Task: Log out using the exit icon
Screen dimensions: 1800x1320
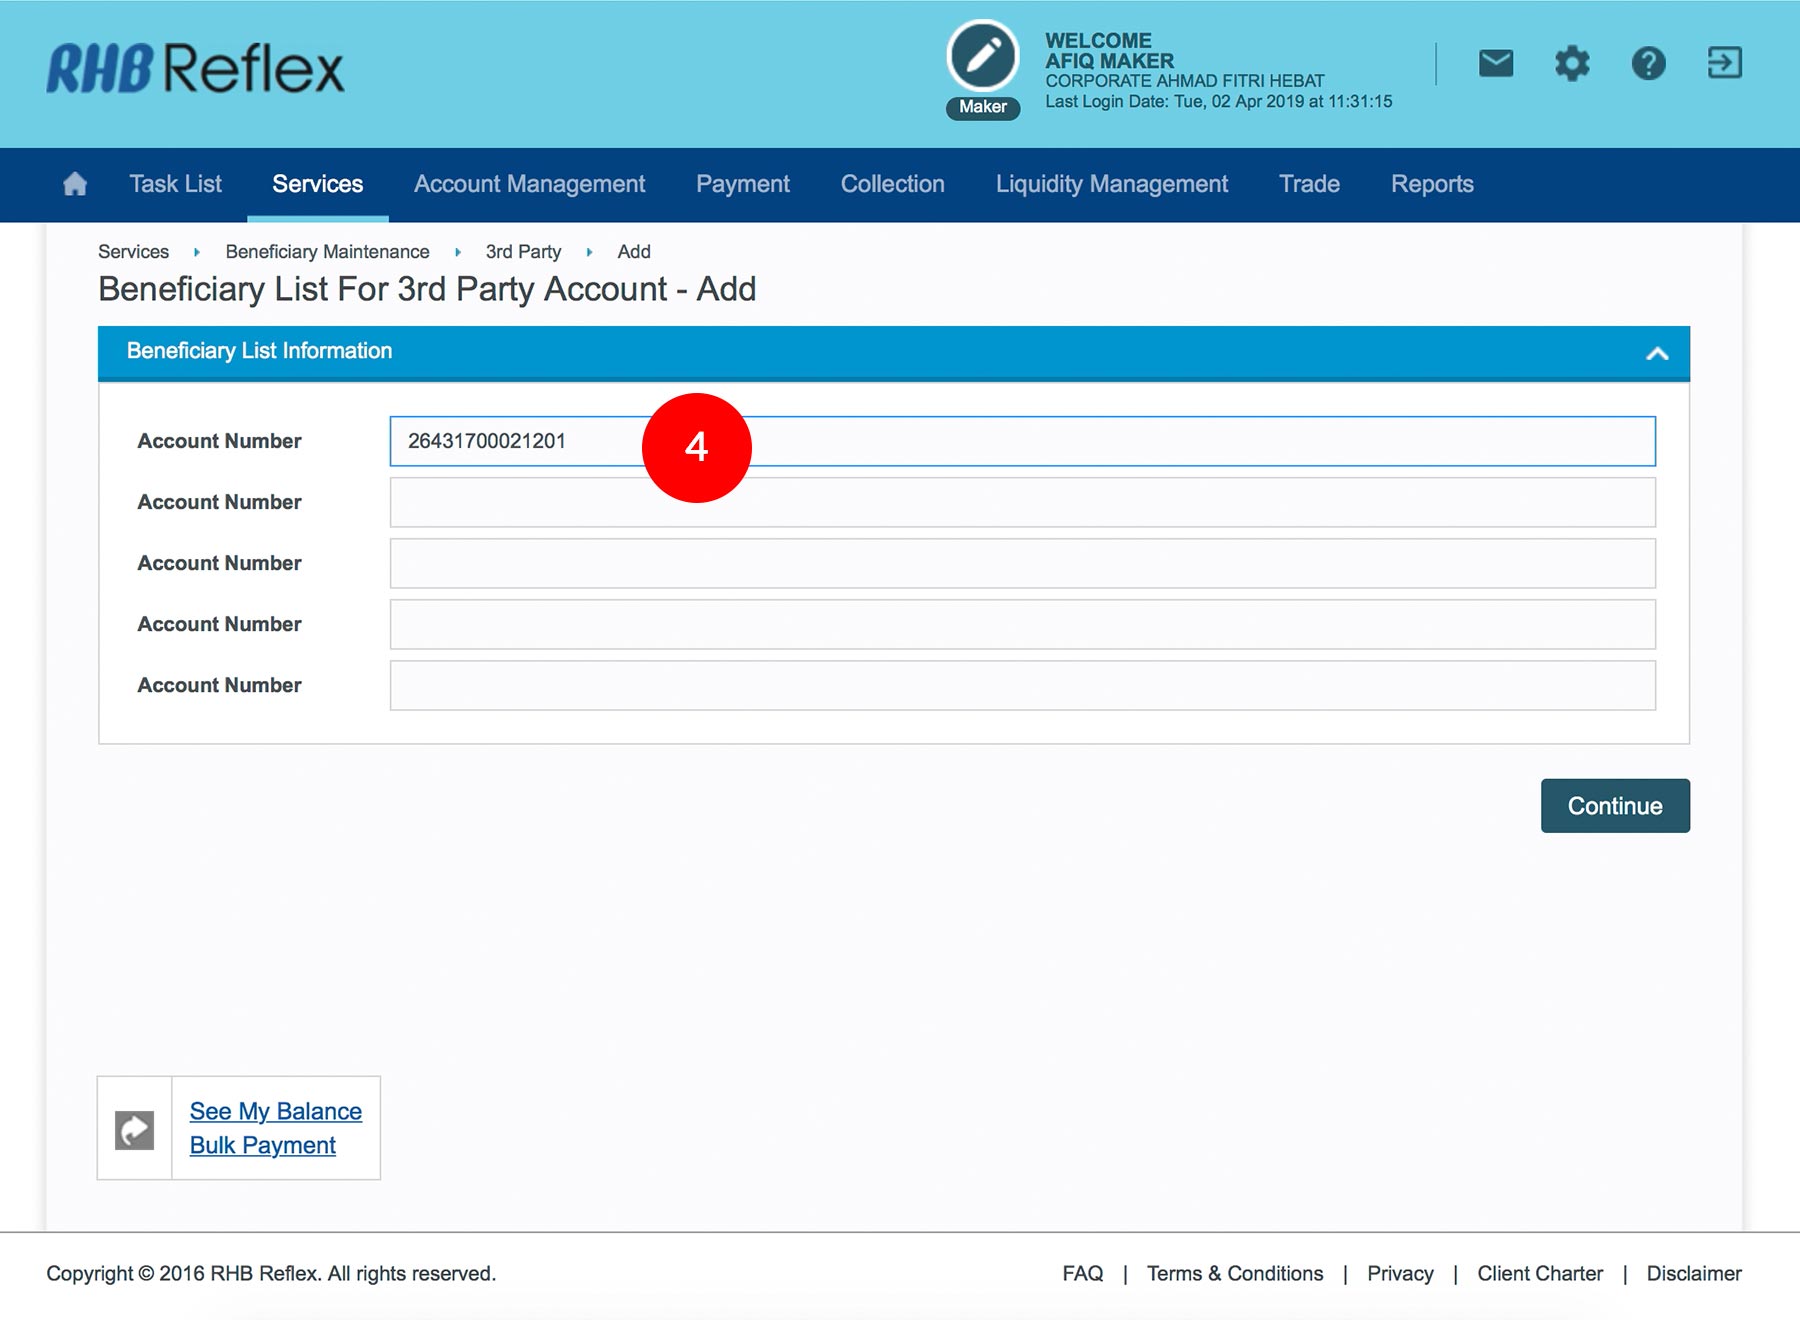Action: tap(1724, 63)
